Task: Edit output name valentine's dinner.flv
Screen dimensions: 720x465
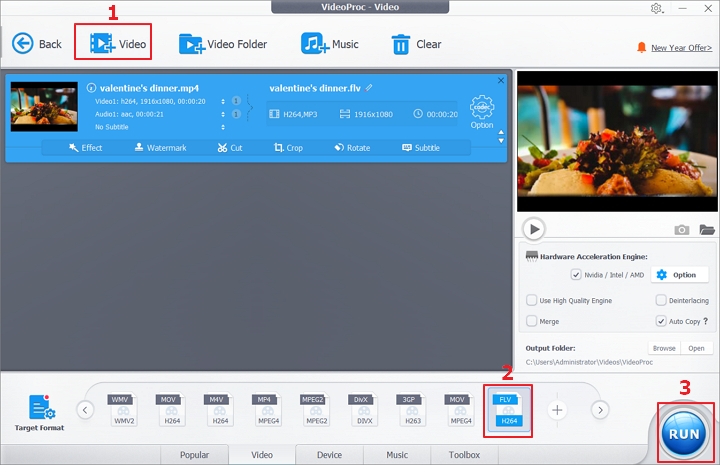Action: (369, 88)
